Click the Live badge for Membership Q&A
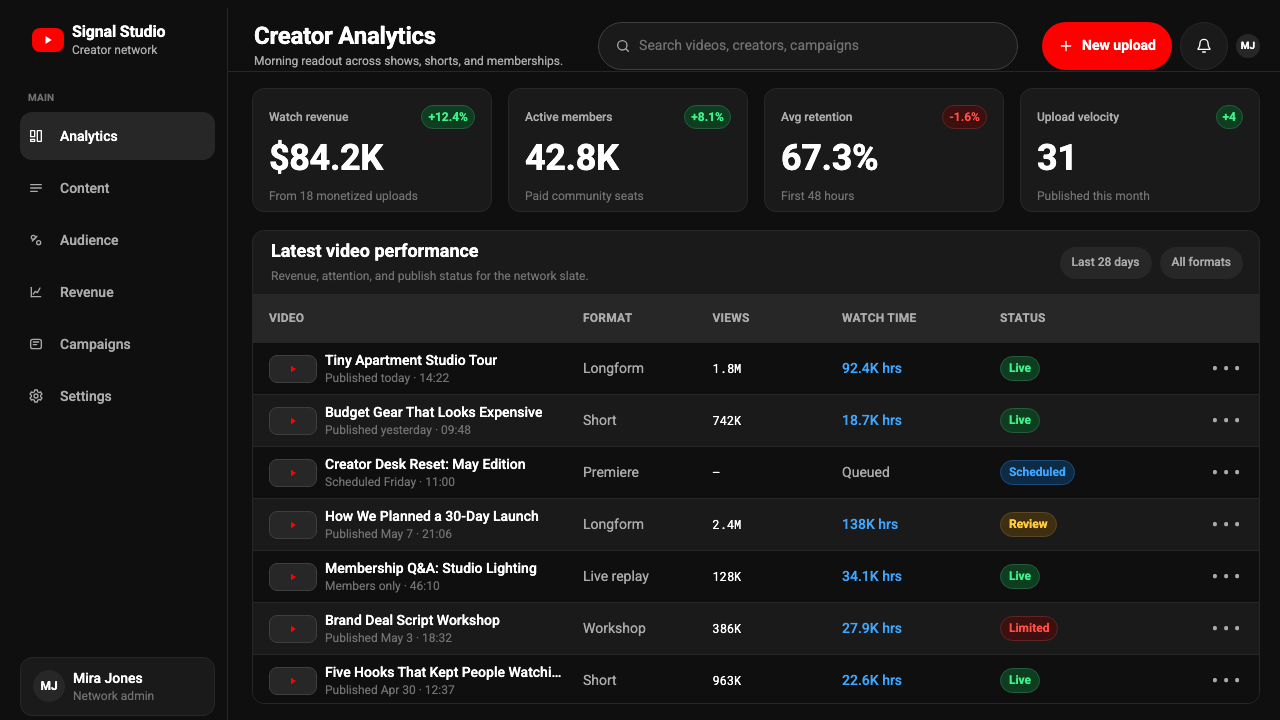 1020,576
